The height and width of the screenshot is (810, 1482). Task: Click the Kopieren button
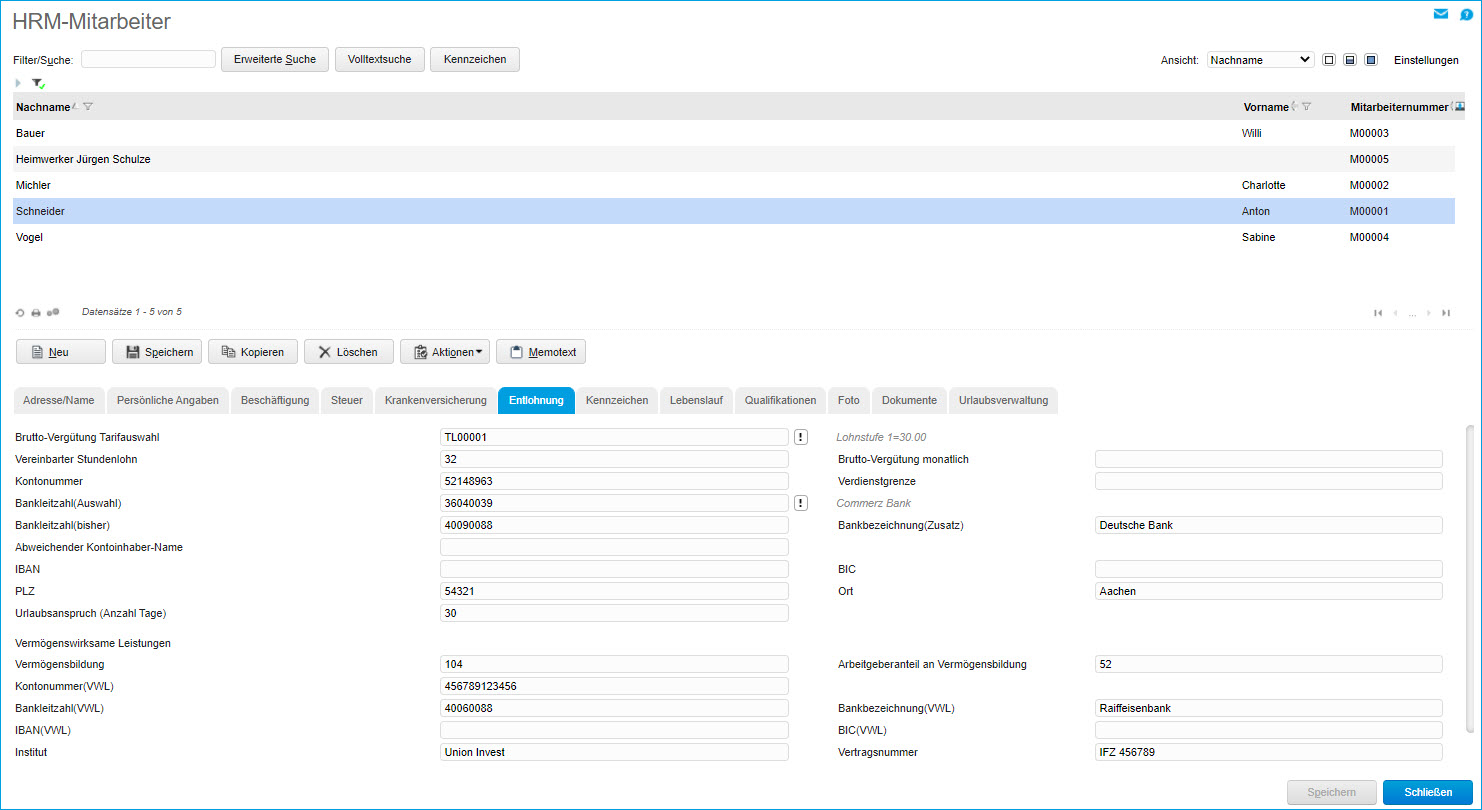[253, 352]
